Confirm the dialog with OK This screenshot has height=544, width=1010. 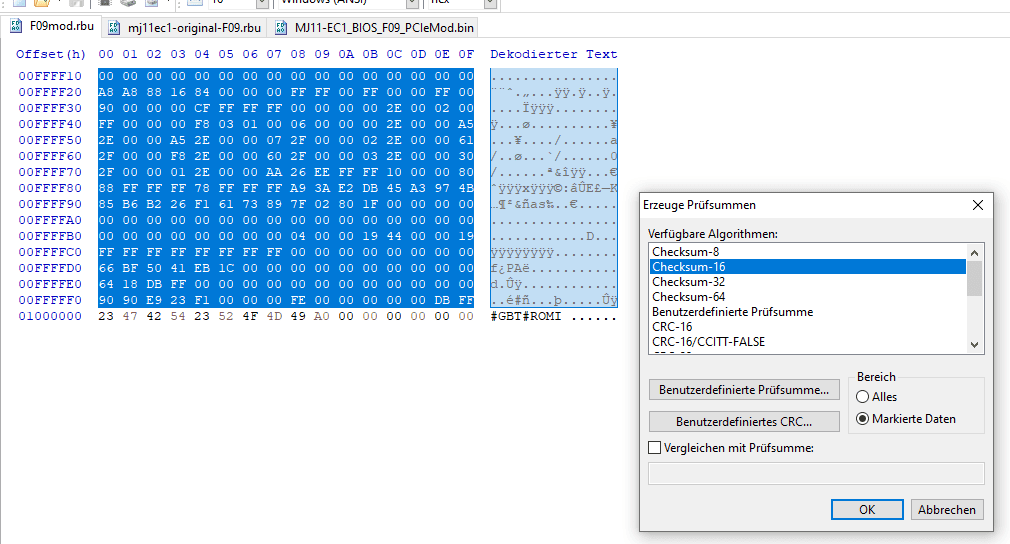pos(867,509)
